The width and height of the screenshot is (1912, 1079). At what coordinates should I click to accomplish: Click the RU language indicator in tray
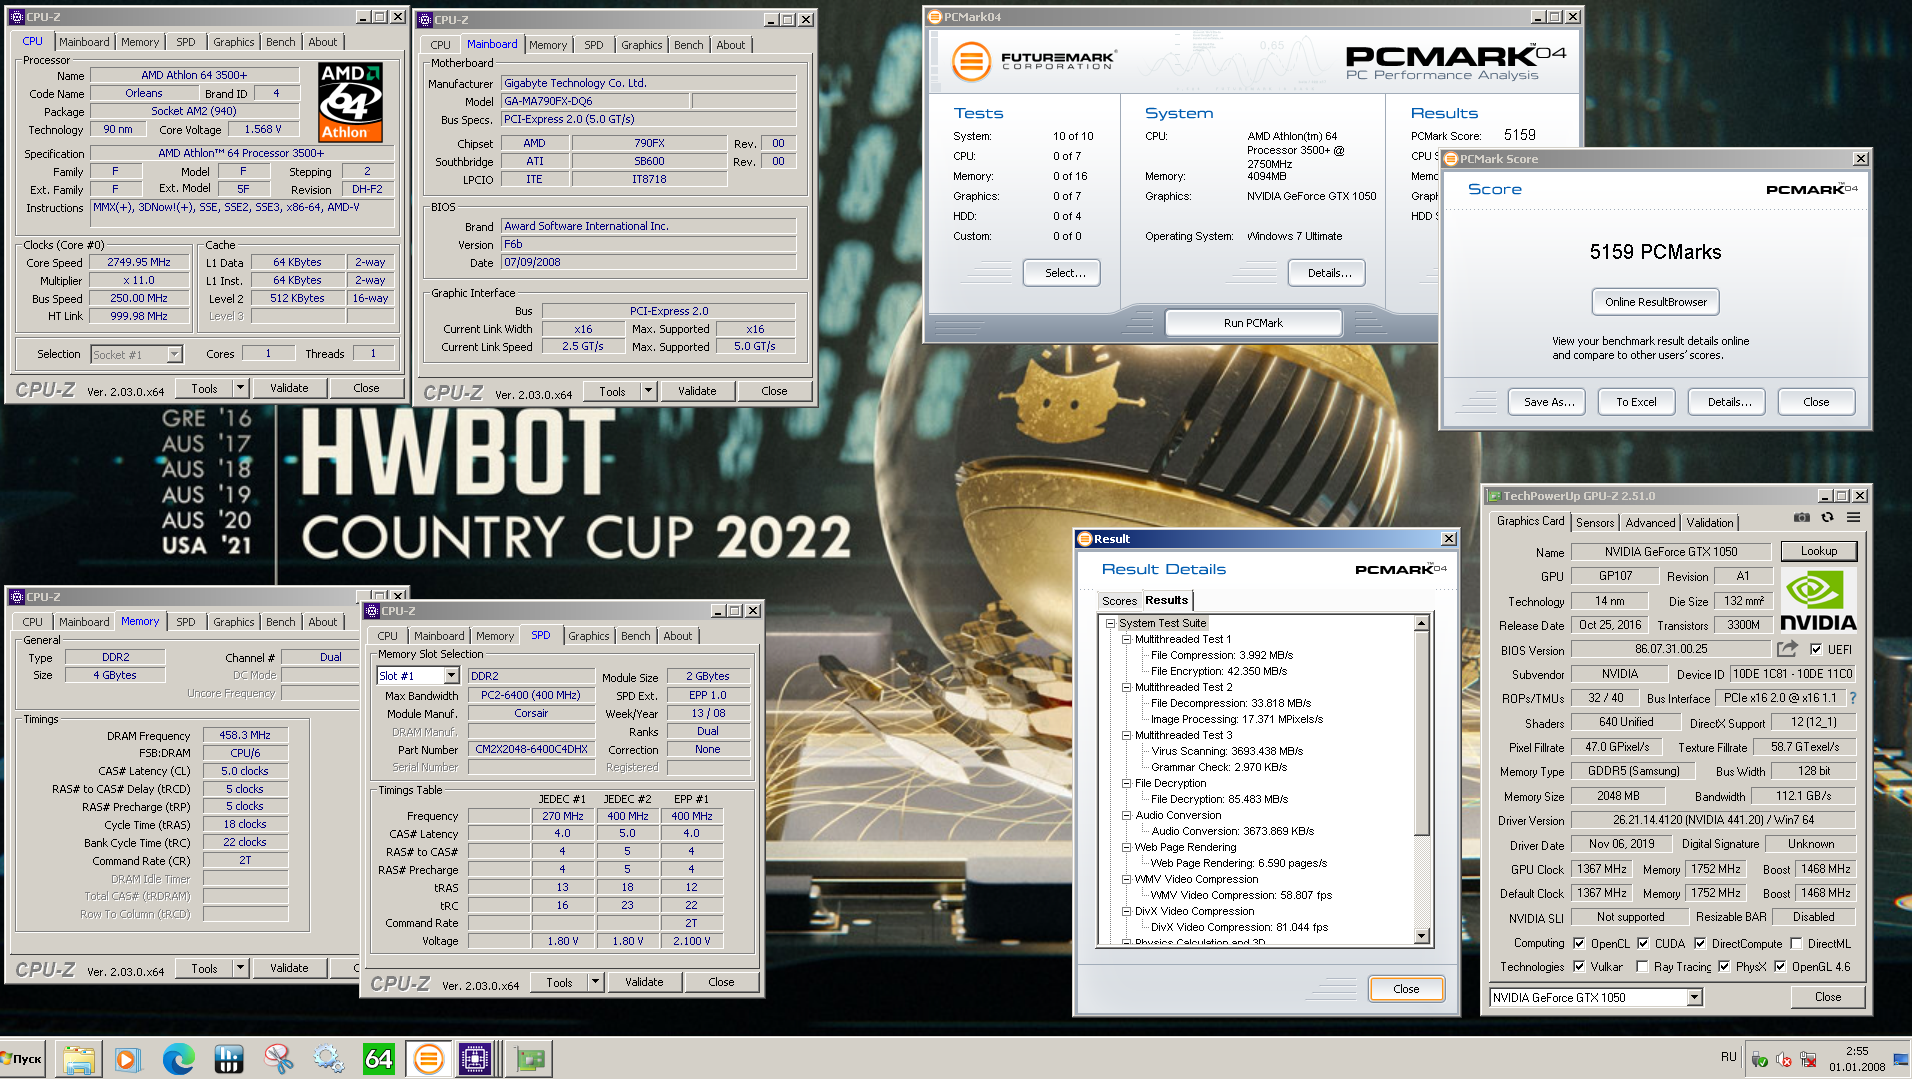[1728, 1056]
